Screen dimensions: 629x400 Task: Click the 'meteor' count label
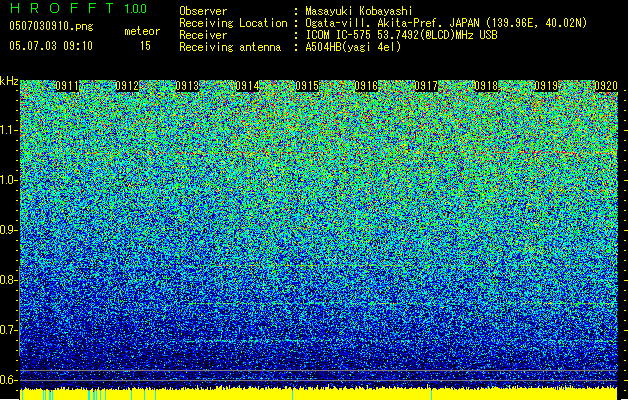coord(142,31)
